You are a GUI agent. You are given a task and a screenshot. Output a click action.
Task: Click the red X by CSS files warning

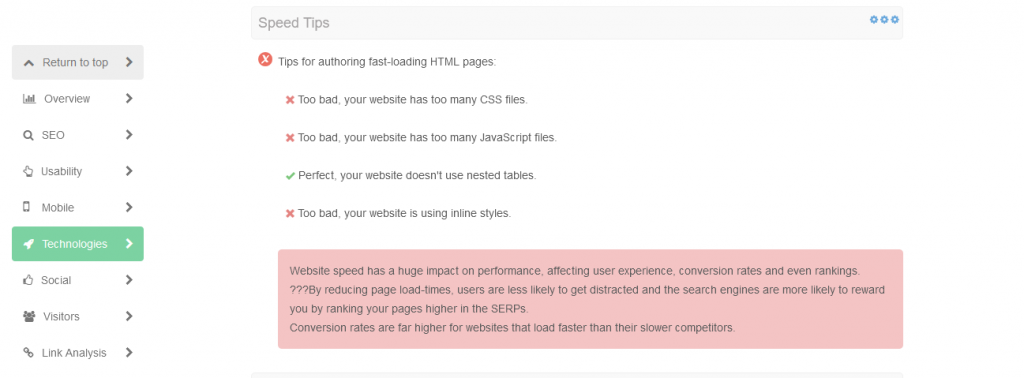tap(290, 100)
